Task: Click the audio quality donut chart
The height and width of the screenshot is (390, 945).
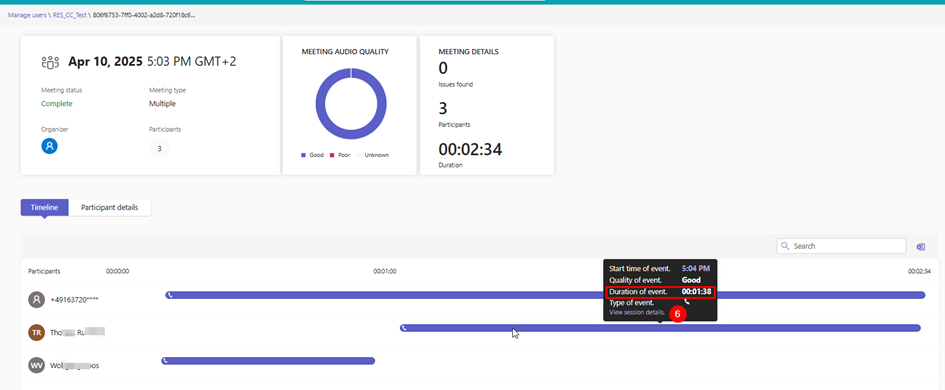Action: [x=351, y=104]
